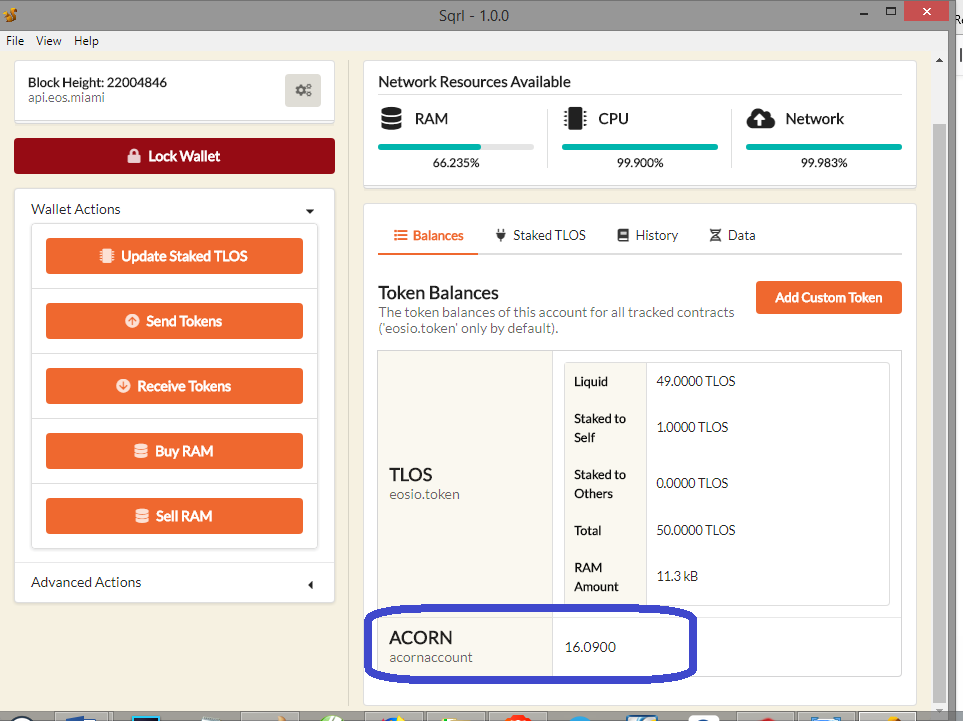The width and height of the screenshot is (963, 721).
Task: Click the plug icon beside Staked TLOS
Action: tap(501, 235)
